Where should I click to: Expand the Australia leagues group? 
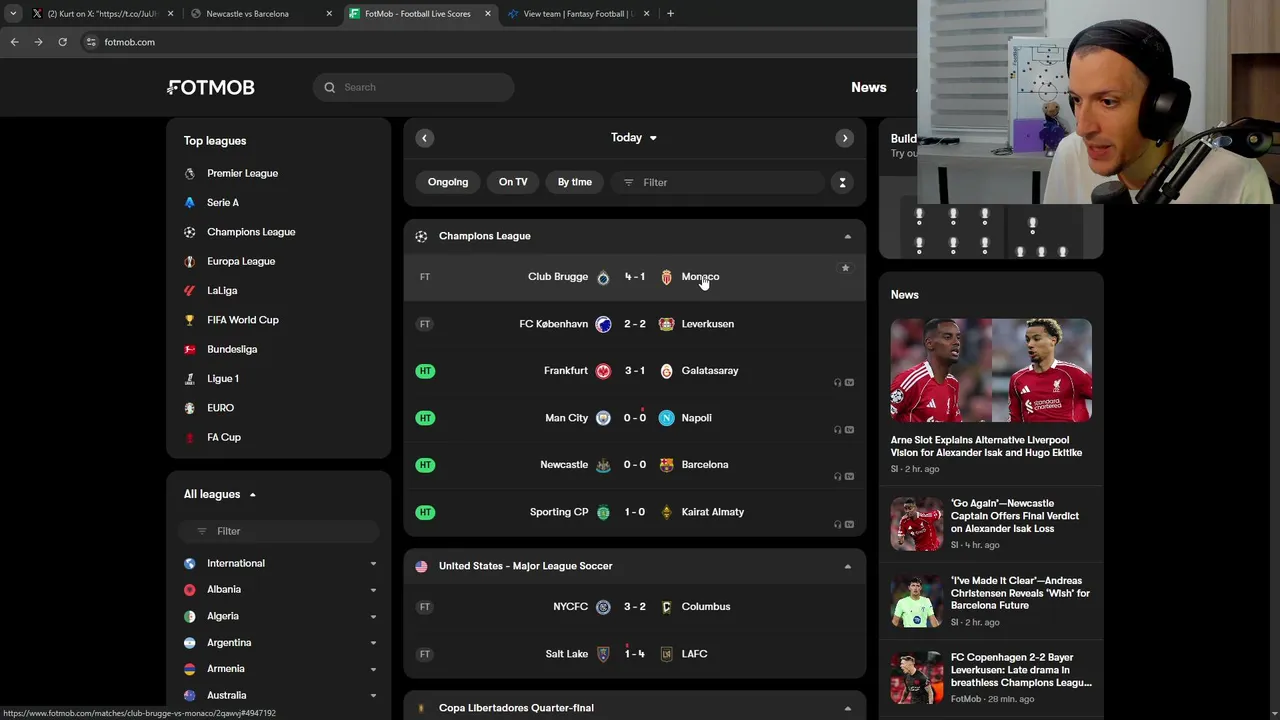pos(373,696)
